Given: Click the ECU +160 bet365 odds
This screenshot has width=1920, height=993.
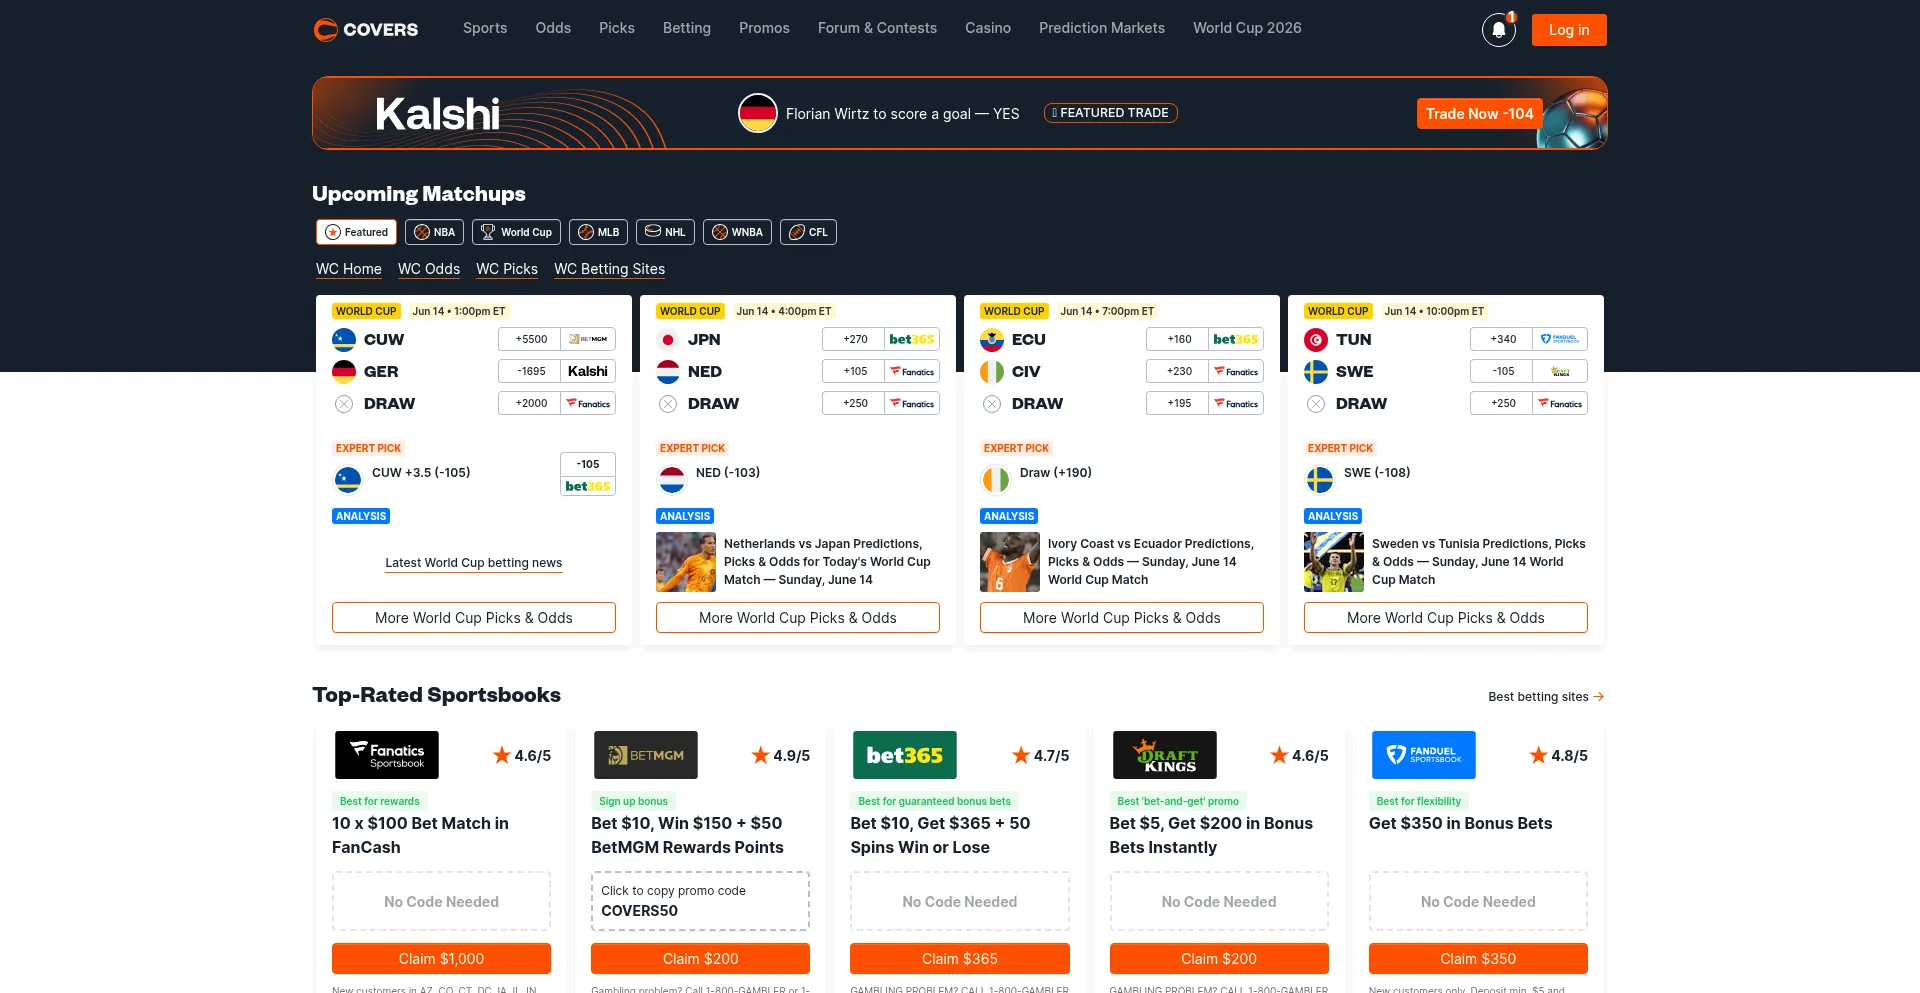Looking at the screenshot, I should (x=1205, y=339).
